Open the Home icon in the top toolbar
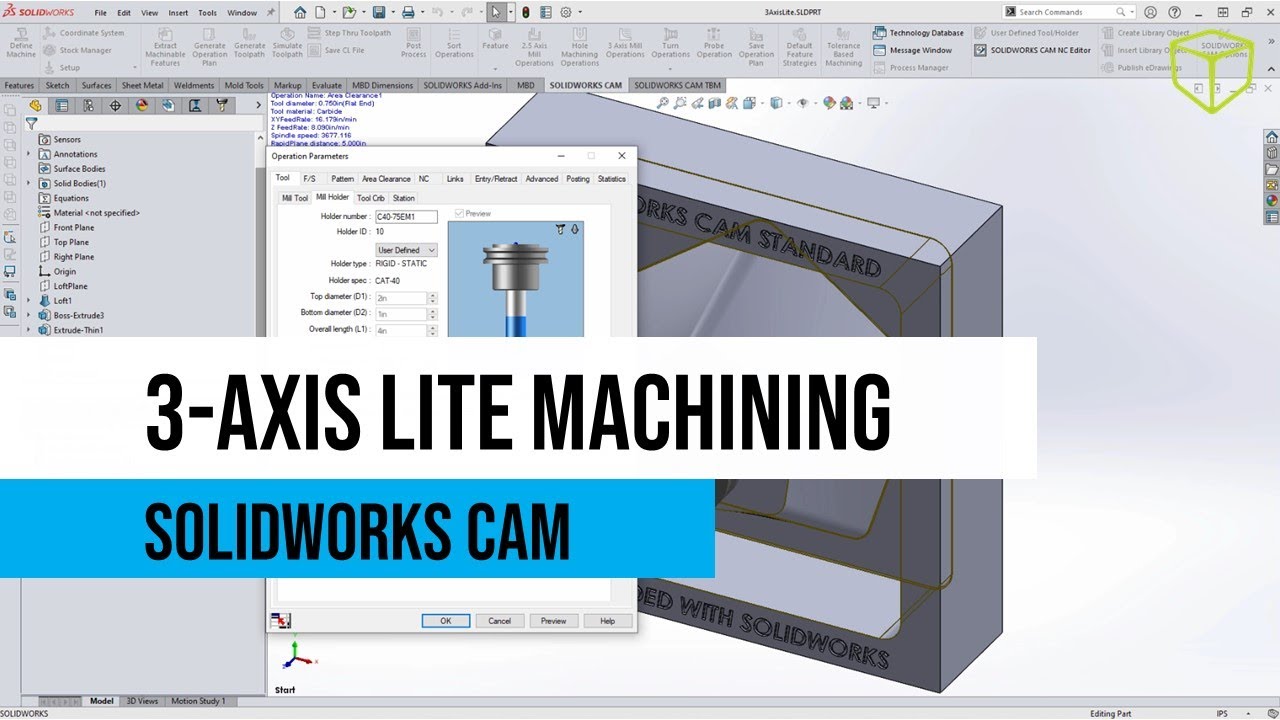The height and width of the screenshot is (720, 1280). (300, 13)
